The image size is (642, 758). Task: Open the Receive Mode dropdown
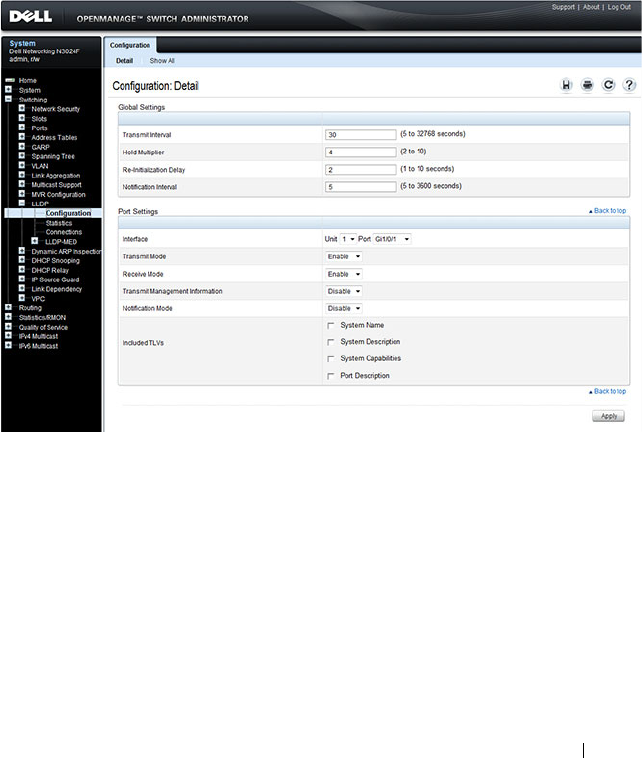(x=344, y=274)
